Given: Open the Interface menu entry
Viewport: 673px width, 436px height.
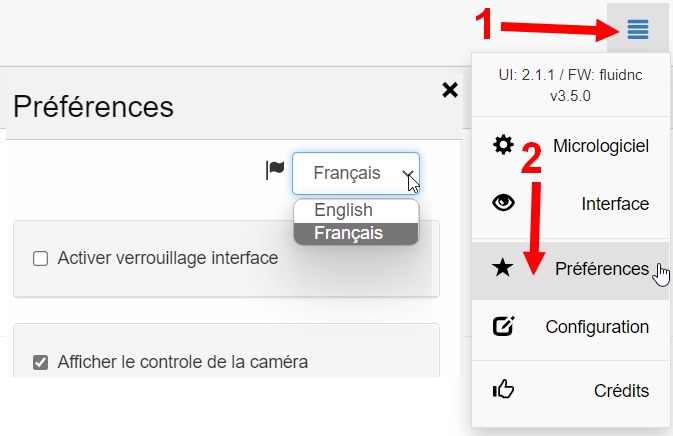Looking at the screenshot, I should click(x=570, y=204).
